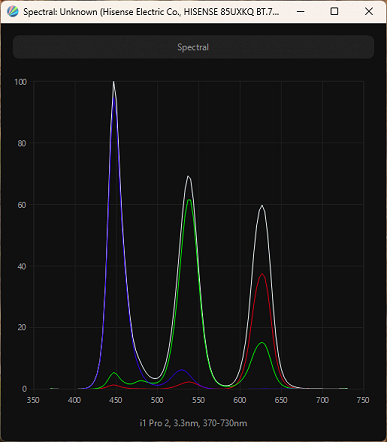Click the x-axis label 600
Image resolution: width=387 pixels, height=442 pixels.
click(240, 400)
